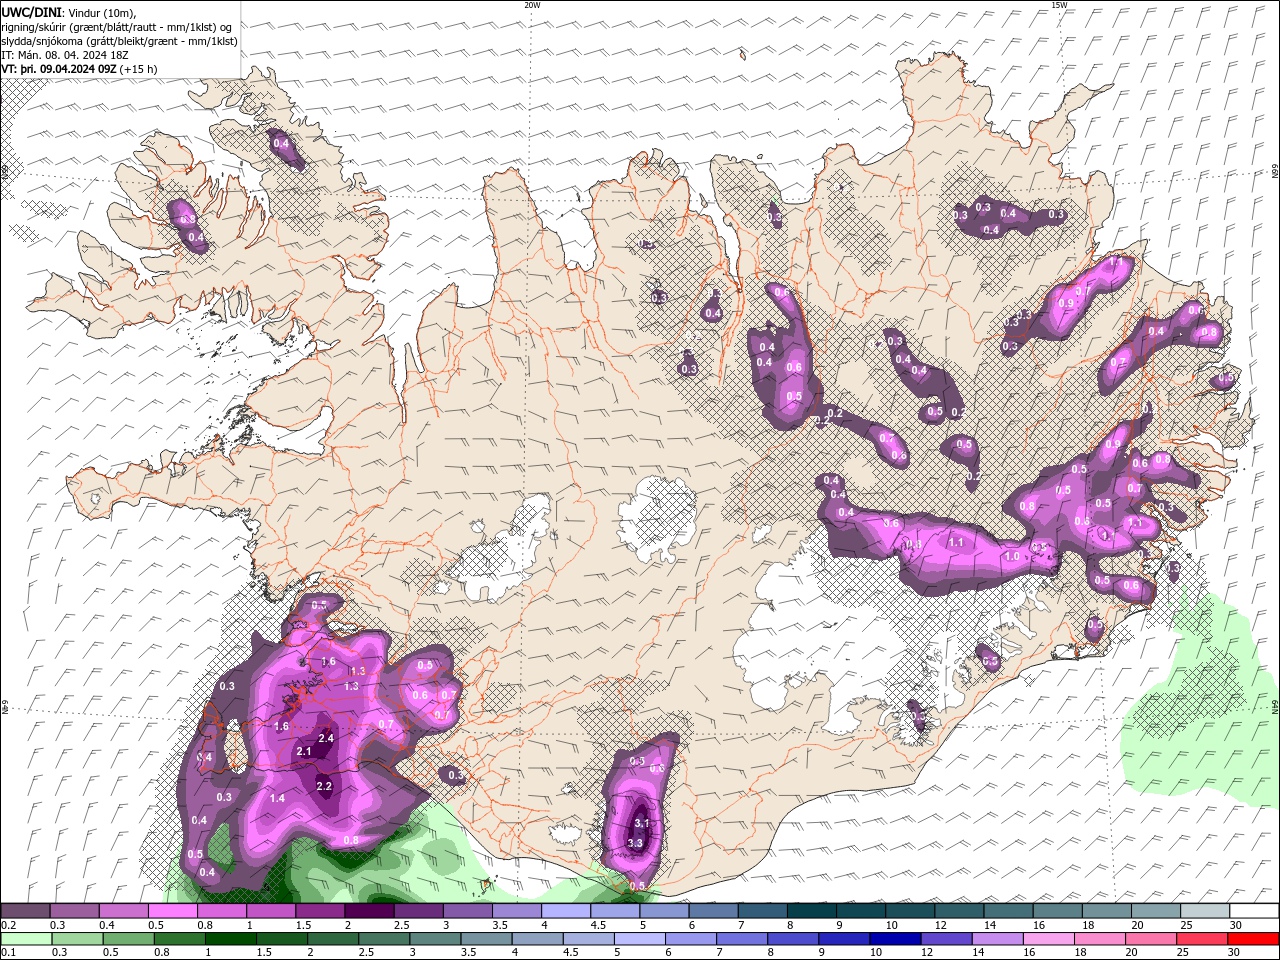Screen dimensions: 1280x960
Task: Click the 1.0 value in the eastern snow band
Action: [x=1012, y=557]
